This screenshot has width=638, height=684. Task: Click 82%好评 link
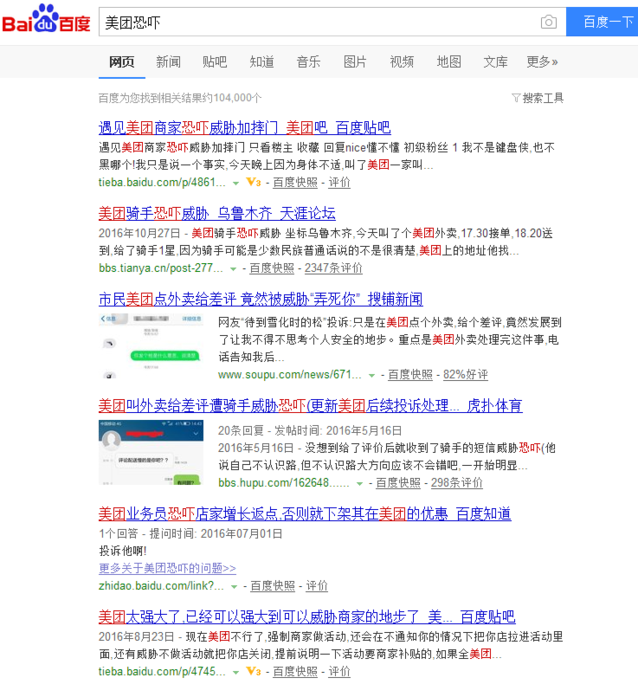[465, 374]
